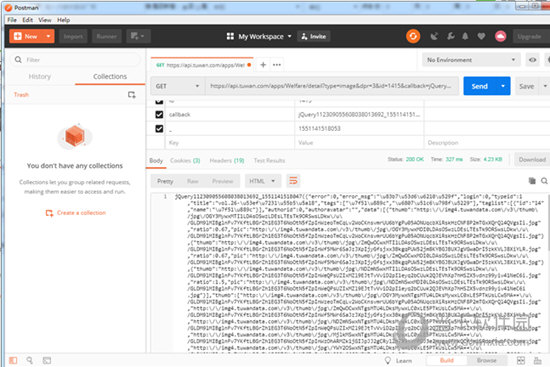
Task: Click the new collection icon beside Trash
Action: (x=132, y=95)
